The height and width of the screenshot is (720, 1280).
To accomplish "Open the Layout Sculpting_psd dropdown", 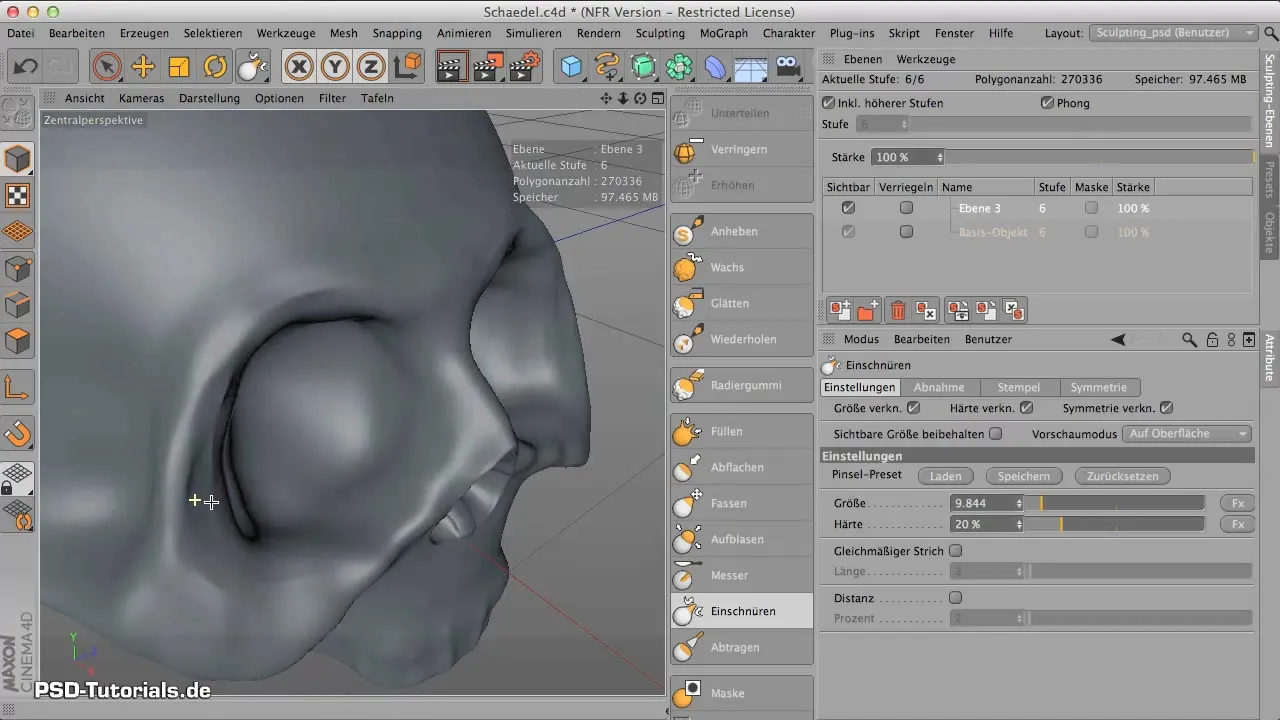I will click(x=1173, y=33).
